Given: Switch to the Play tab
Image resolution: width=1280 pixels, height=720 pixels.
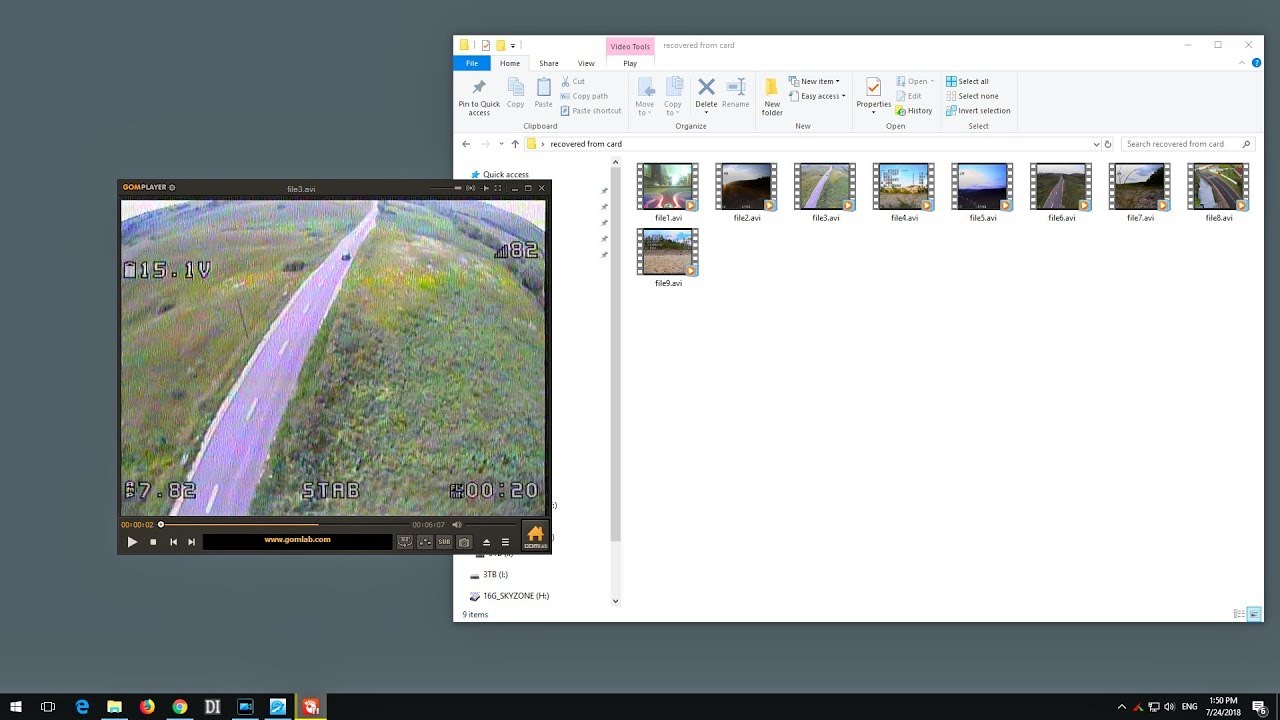Looking at the screenshot, I should [630, 63].
